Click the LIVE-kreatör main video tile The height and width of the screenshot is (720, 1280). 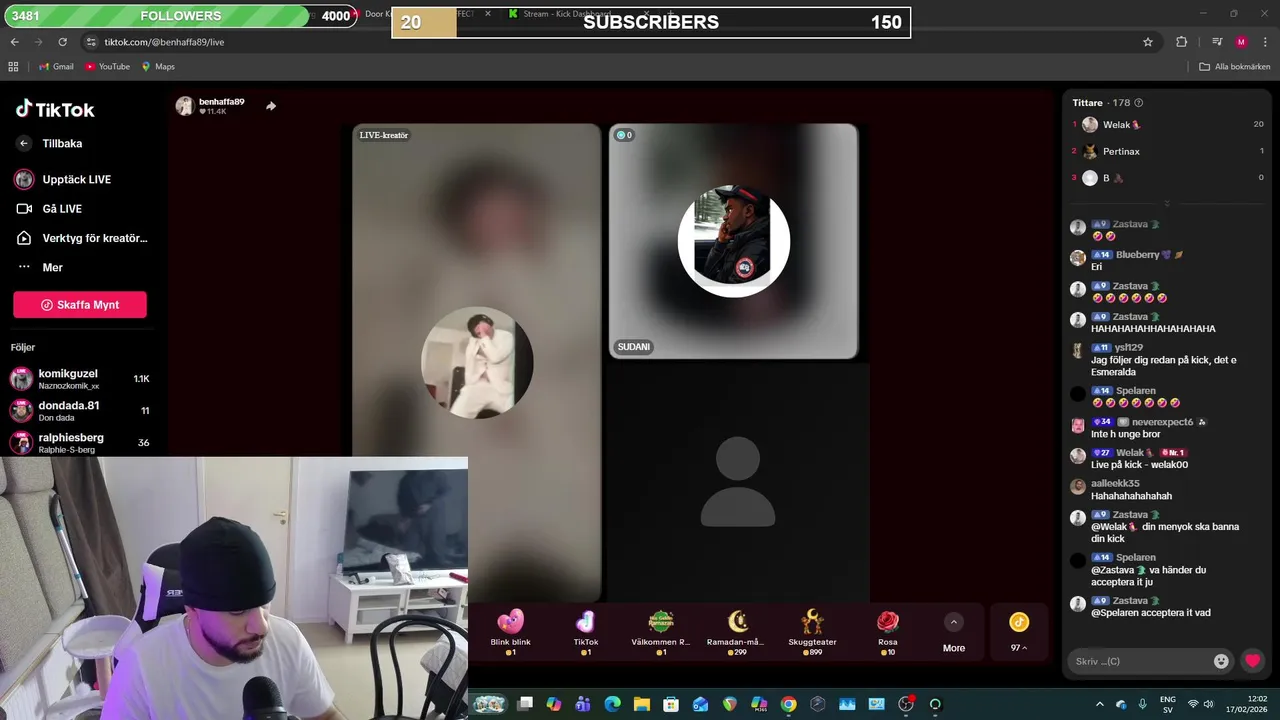[476, 362]
